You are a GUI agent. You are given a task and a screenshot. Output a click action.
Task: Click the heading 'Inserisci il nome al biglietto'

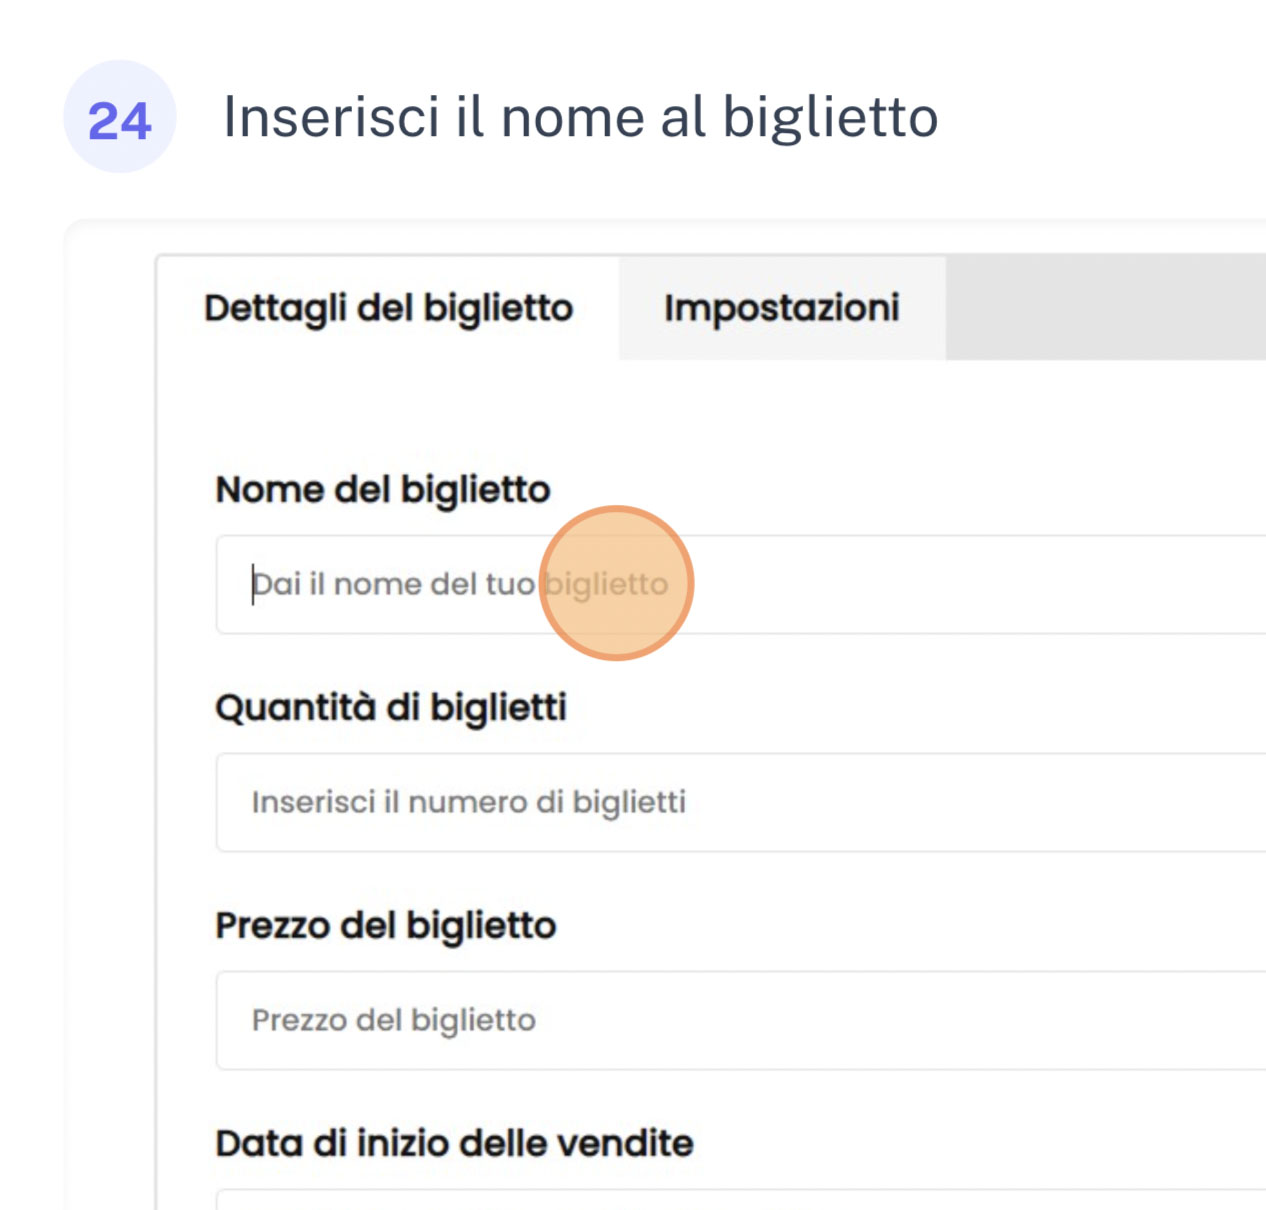click(x=580, y=117)
